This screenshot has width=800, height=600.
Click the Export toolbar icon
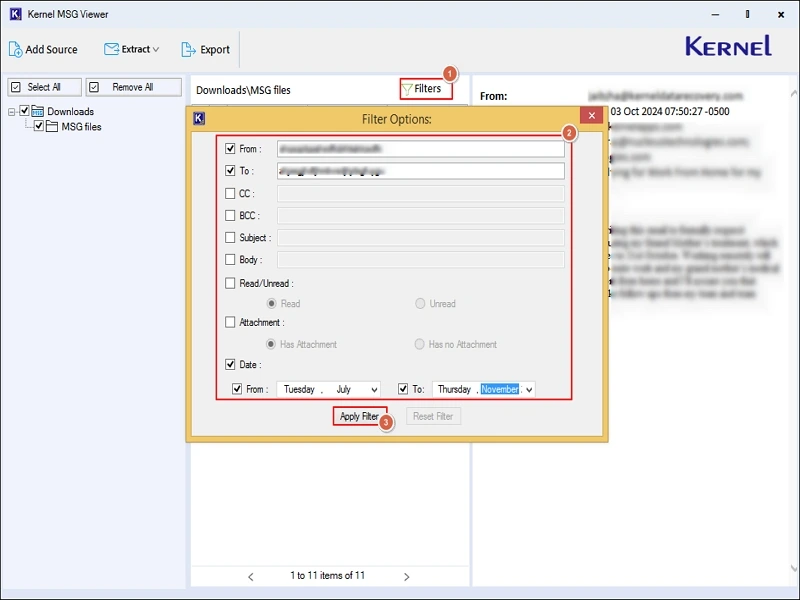coord(188,49)
